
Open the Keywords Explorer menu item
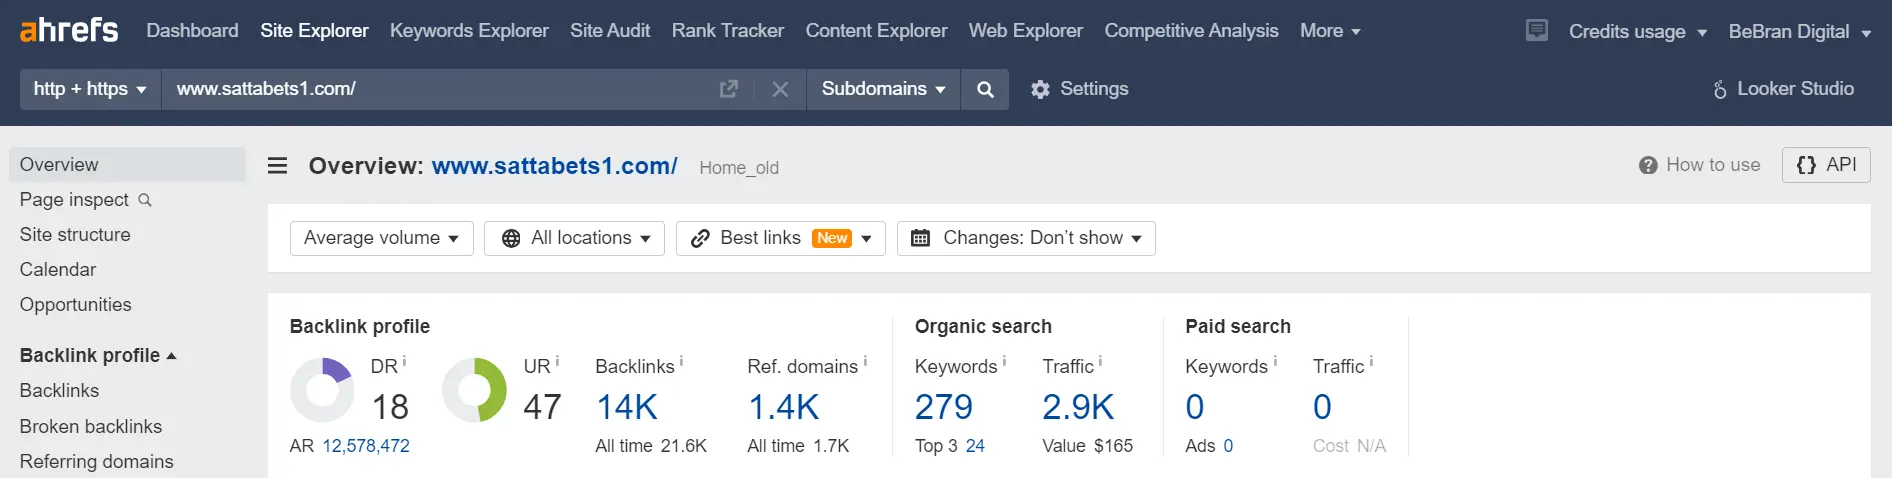[469, 30]
